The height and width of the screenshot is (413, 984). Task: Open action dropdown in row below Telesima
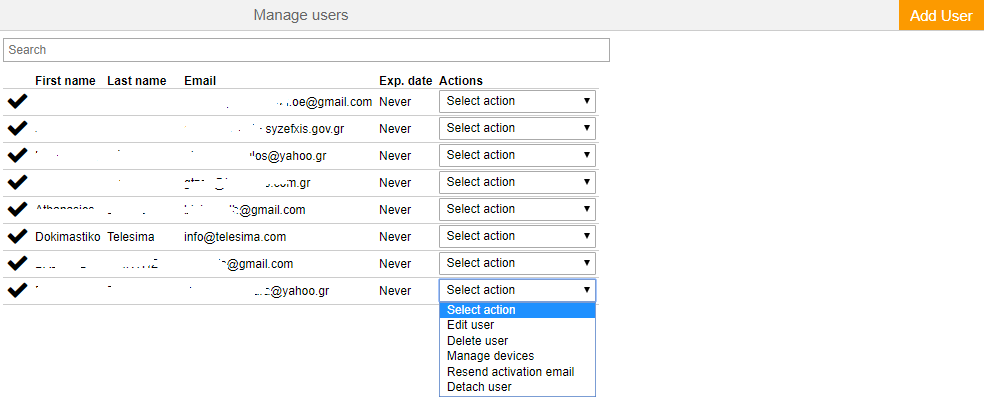pos(517,263)
